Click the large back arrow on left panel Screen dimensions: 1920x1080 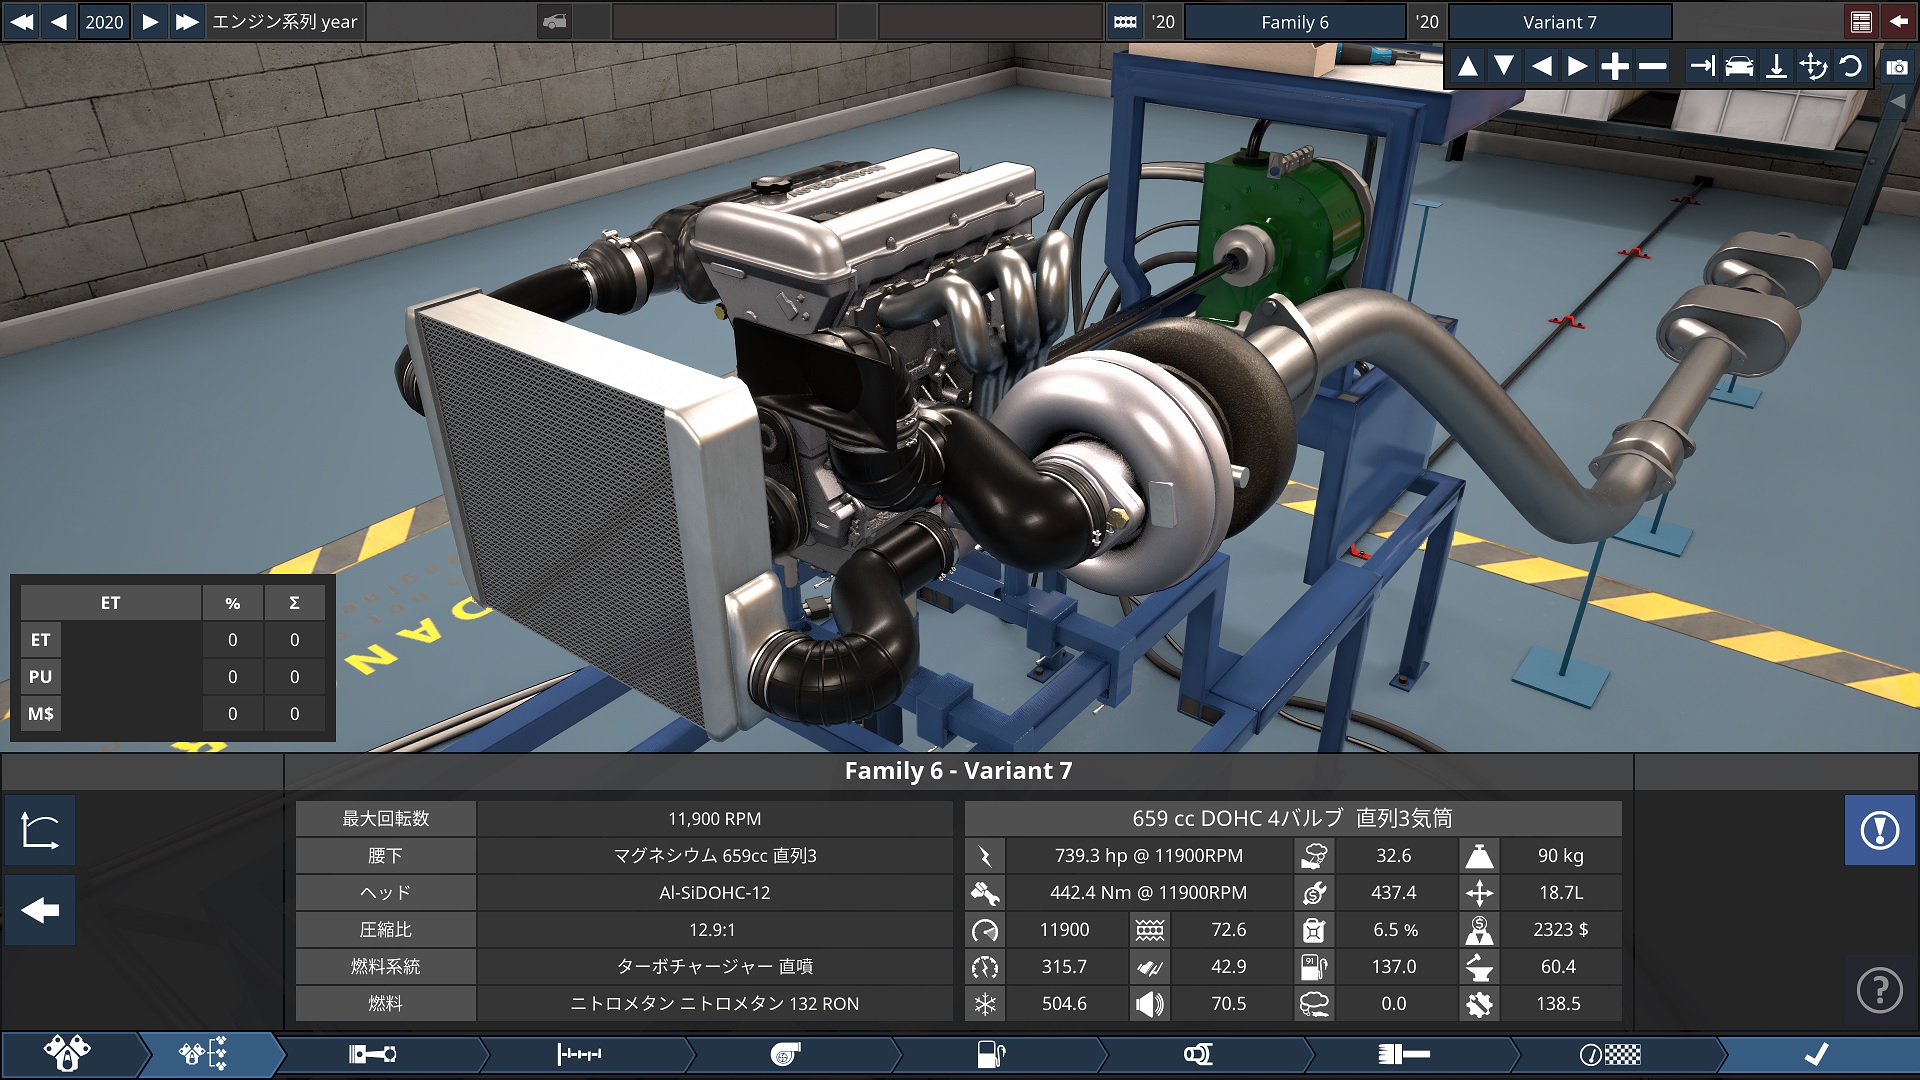(x=40, y=910)
